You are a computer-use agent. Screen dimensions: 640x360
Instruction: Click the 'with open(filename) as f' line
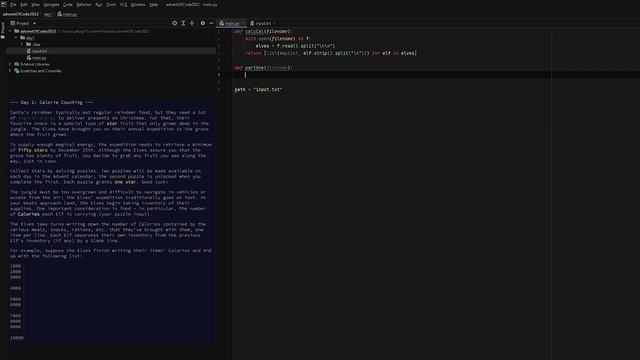(278, 39)
